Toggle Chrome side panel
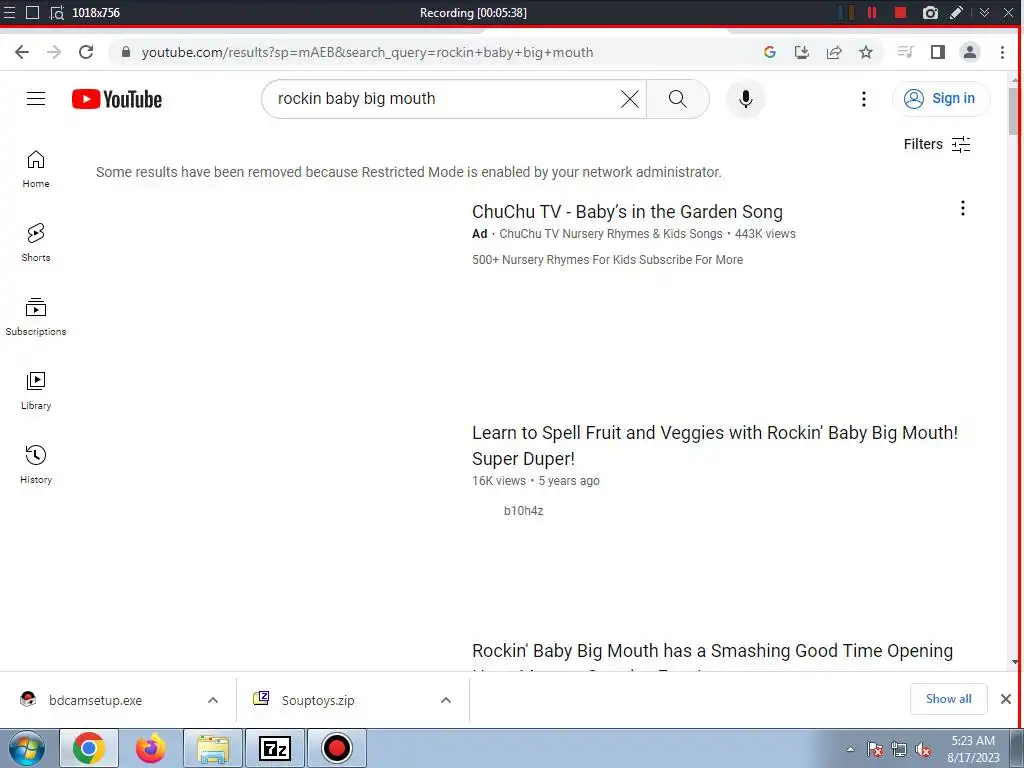The height and width of the screenshot is (768, 1024). pos(938,52)
